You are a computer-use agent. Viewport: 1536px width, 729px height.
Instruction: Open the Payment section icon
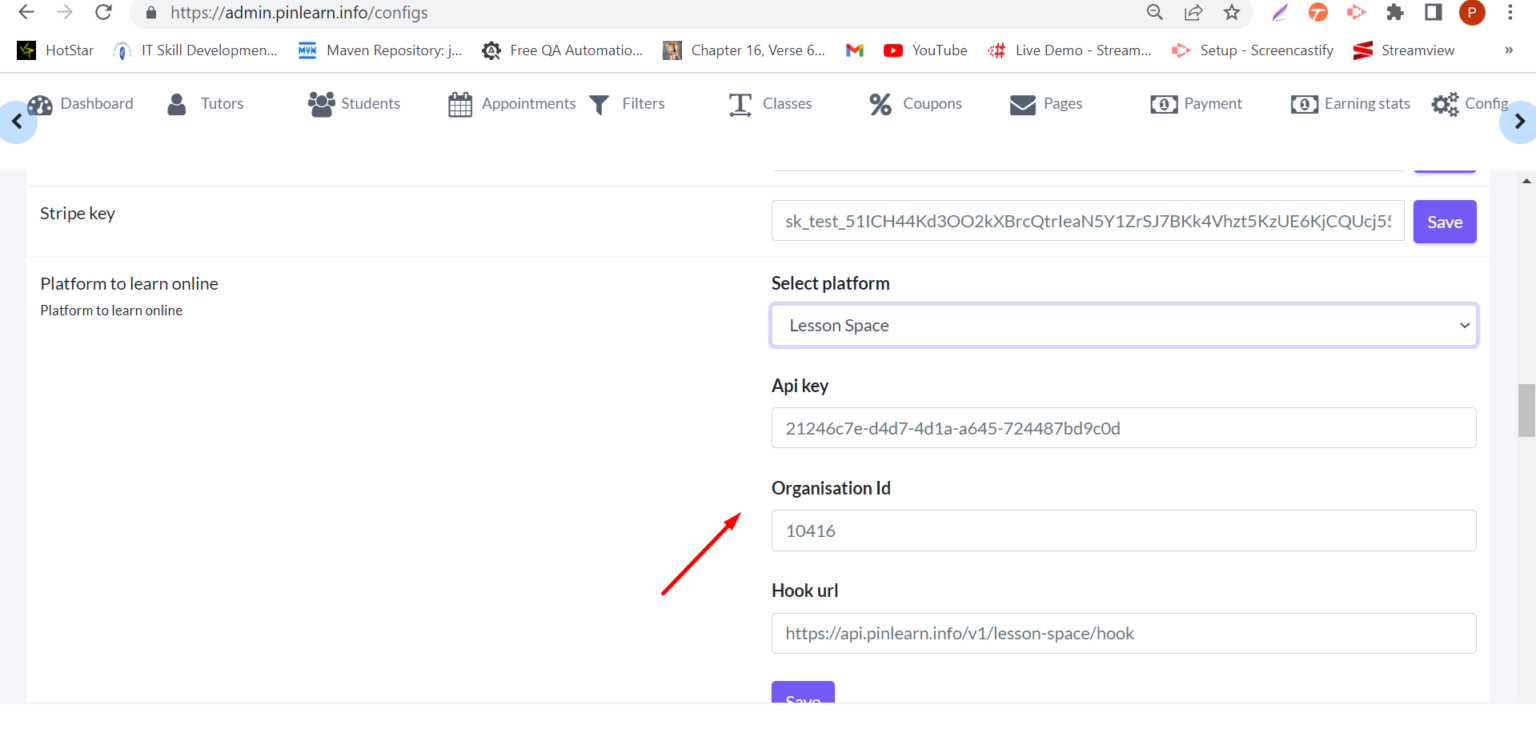click(1164, 103)
